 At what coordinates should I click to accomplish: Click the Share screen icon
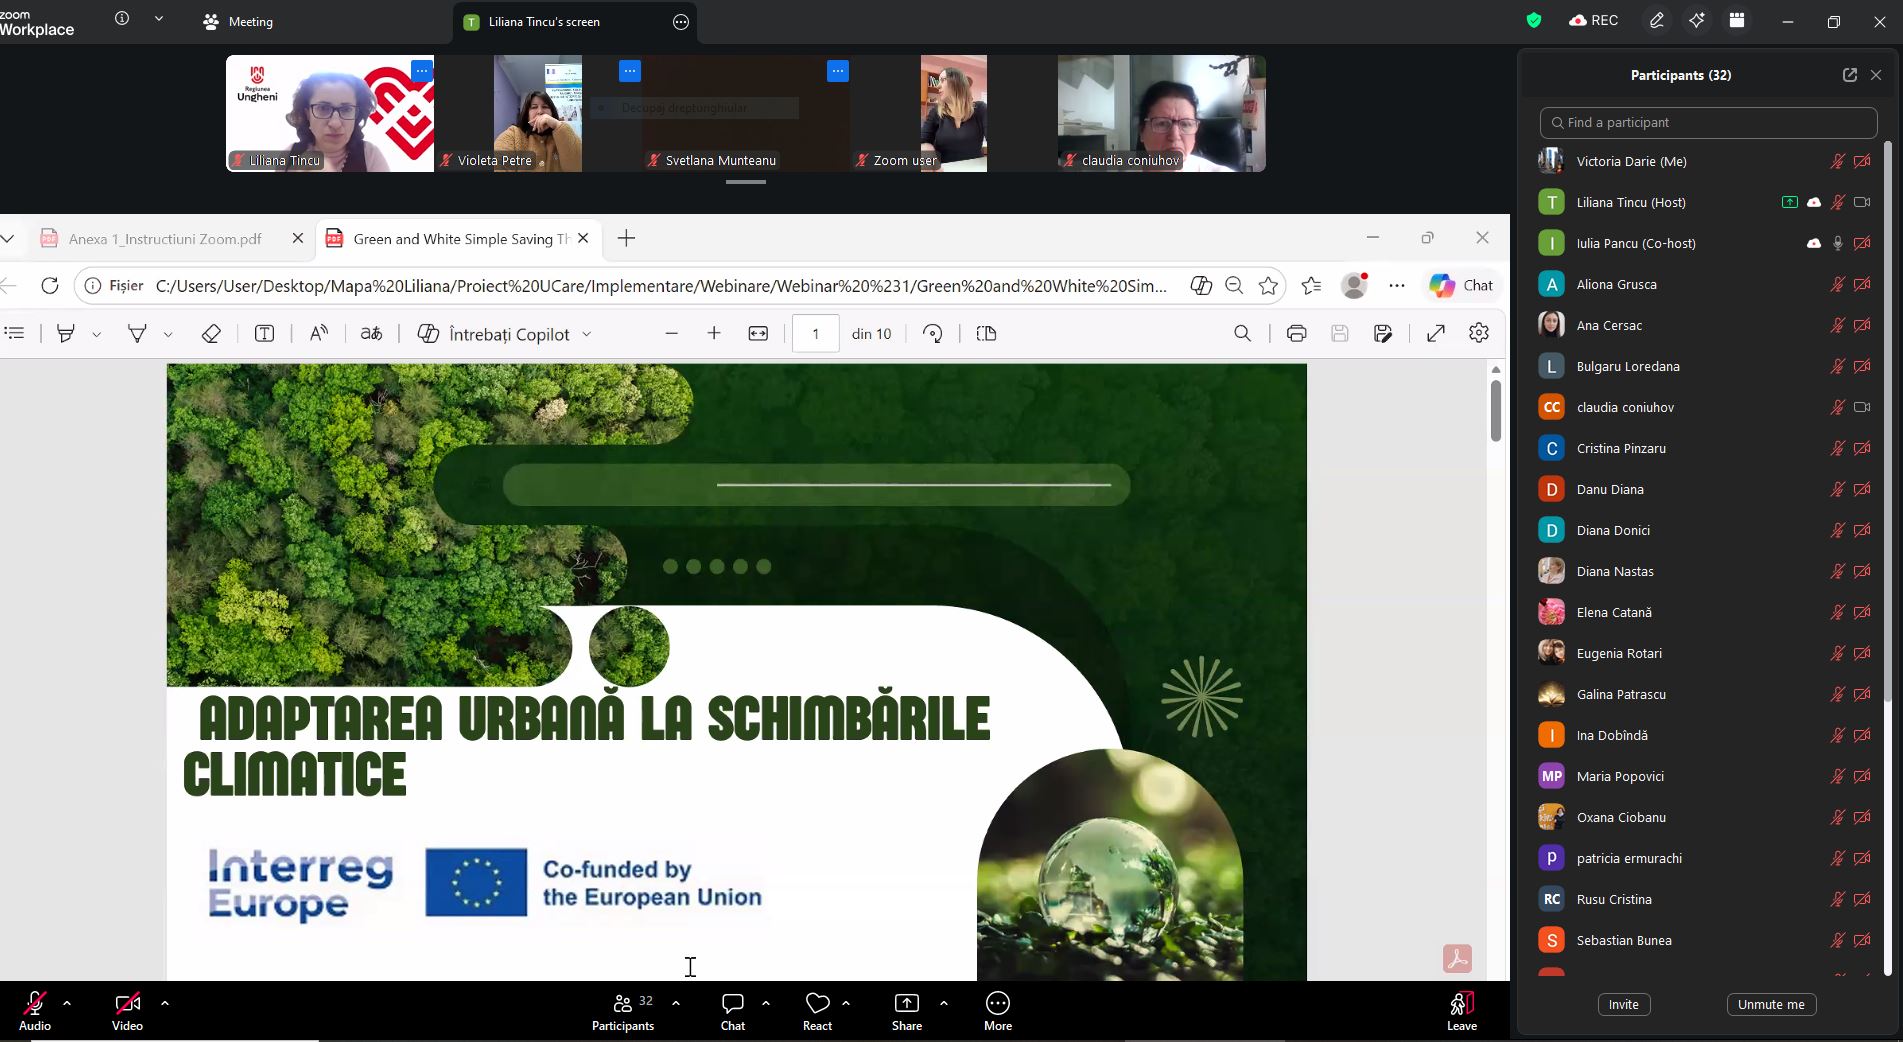point(906,1004)
